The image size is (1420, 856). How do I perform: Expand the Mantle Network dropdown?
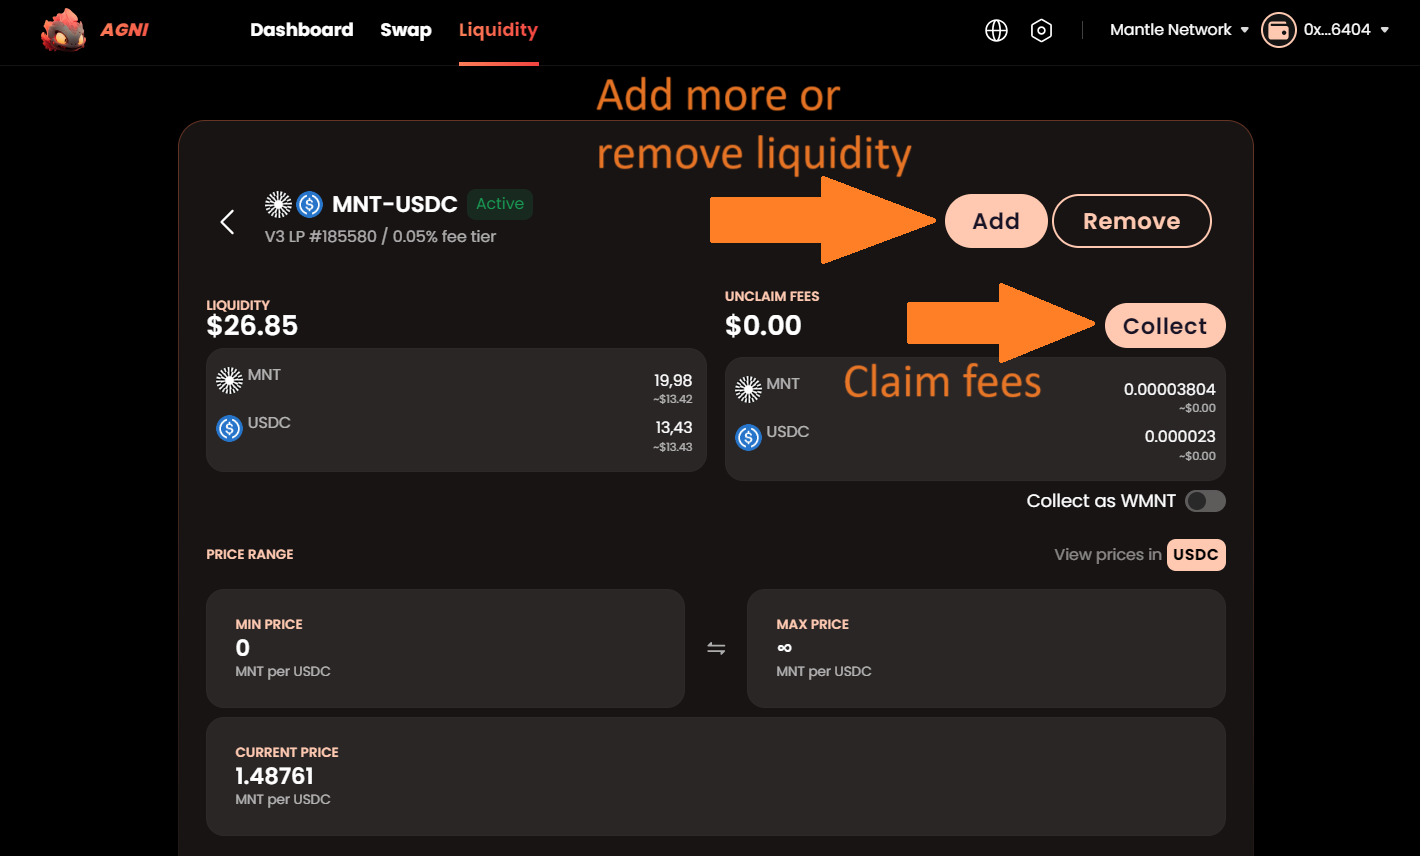pos(1179,30)
